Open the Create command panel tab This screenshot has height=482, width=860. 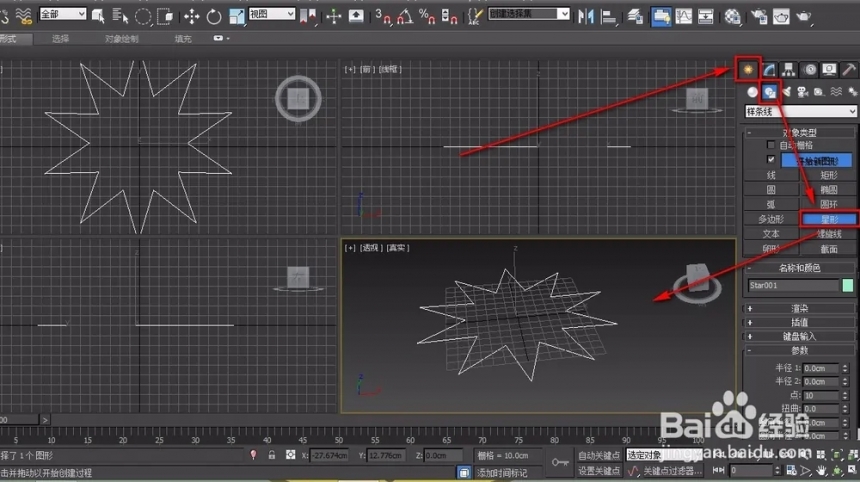pos(748,69)
